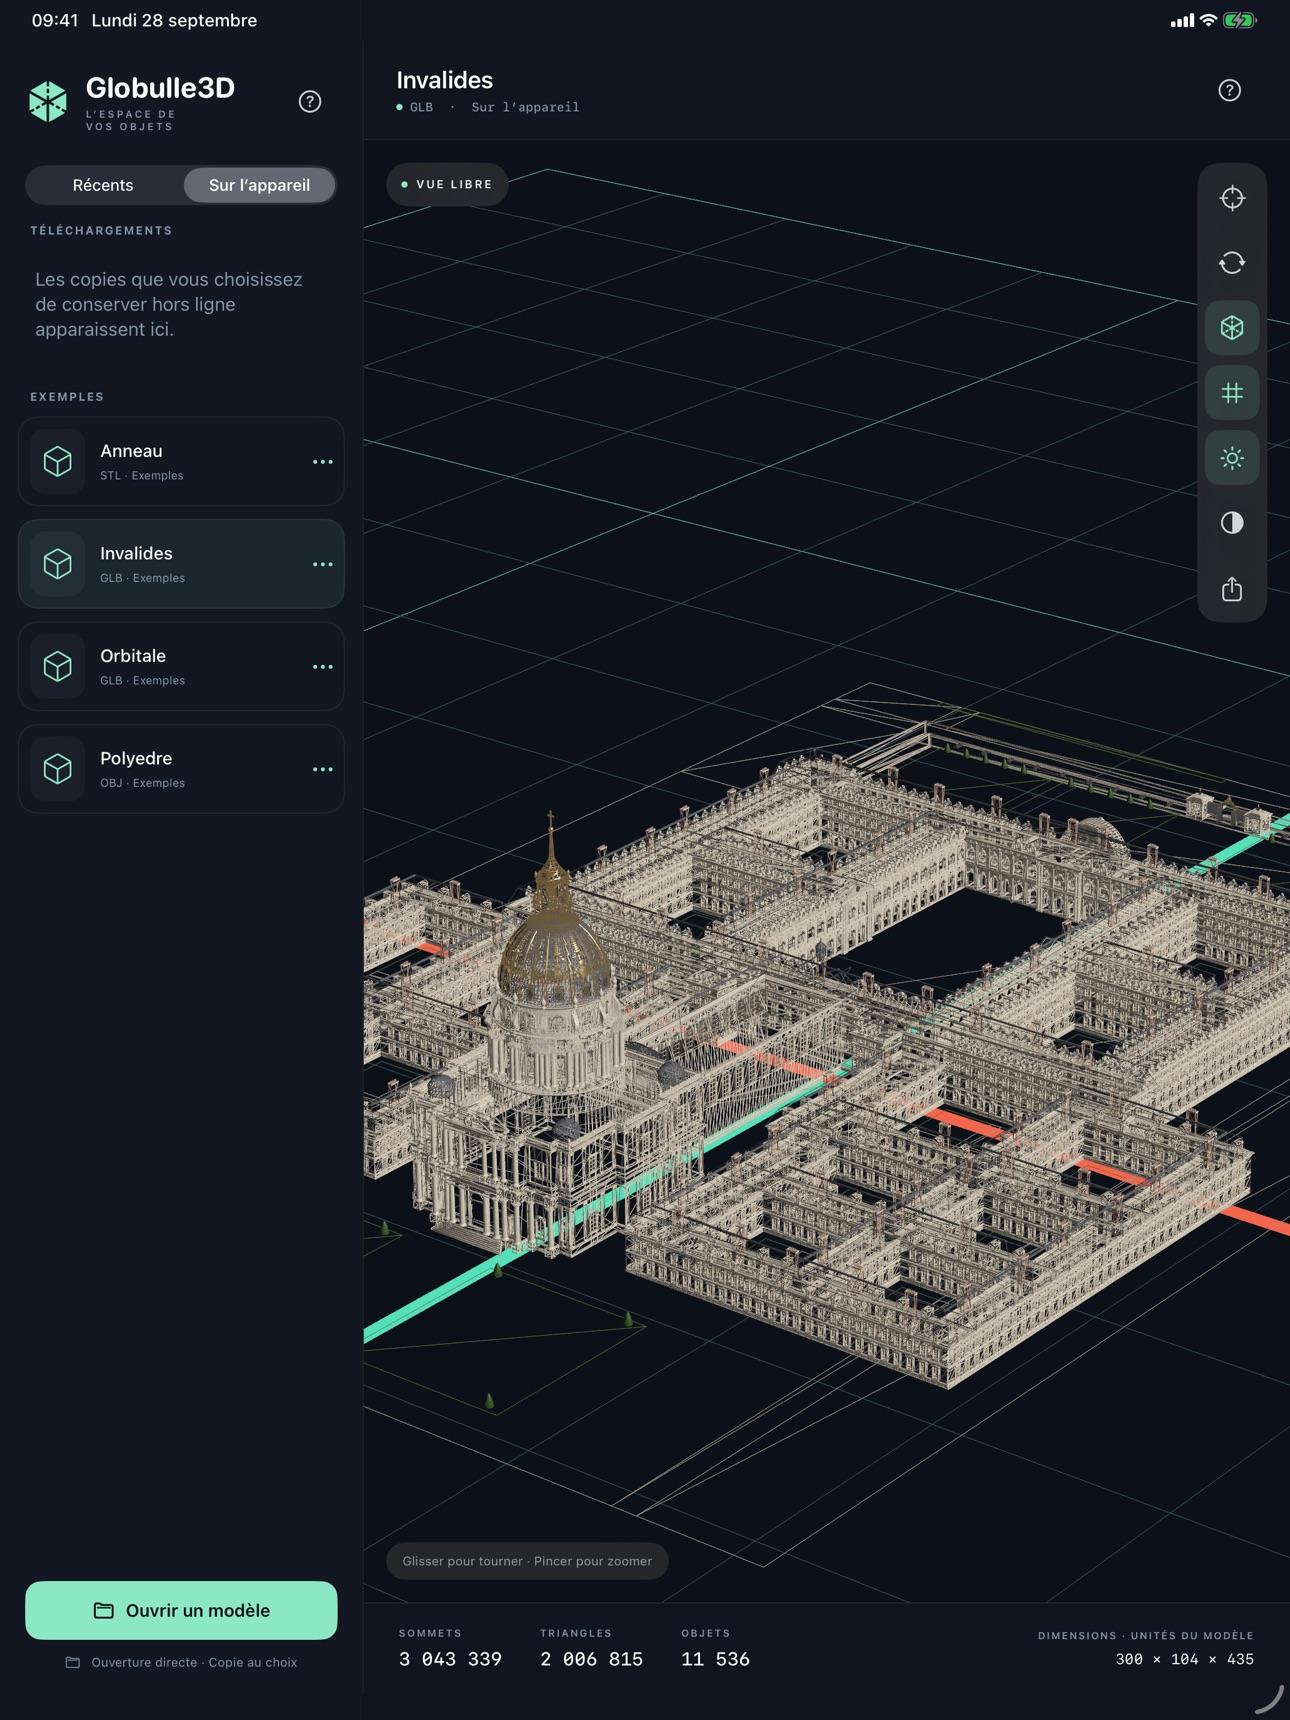Switch to the Récents tab
This screenshot has height=1720, width=1290.
pos(103,185)
